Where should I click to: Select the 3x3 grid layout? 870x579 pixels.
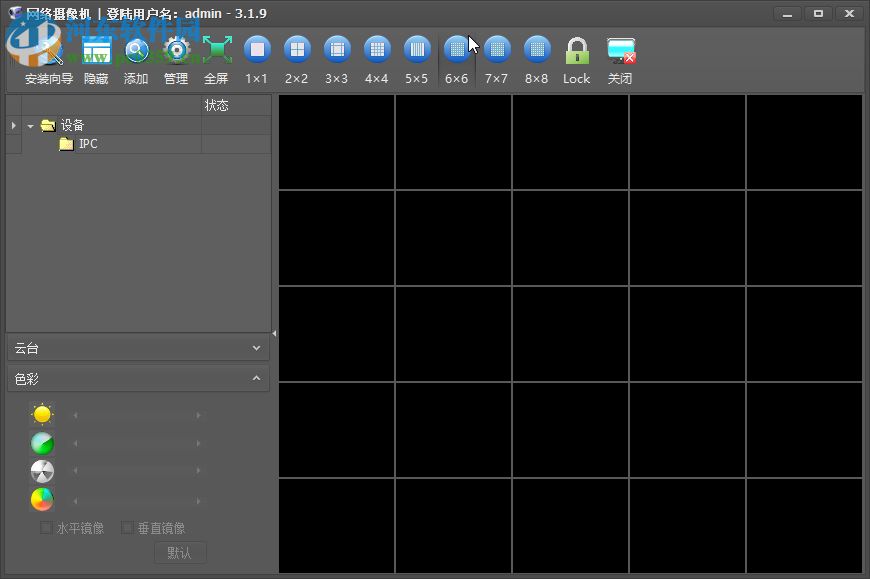tap(337, 50)
